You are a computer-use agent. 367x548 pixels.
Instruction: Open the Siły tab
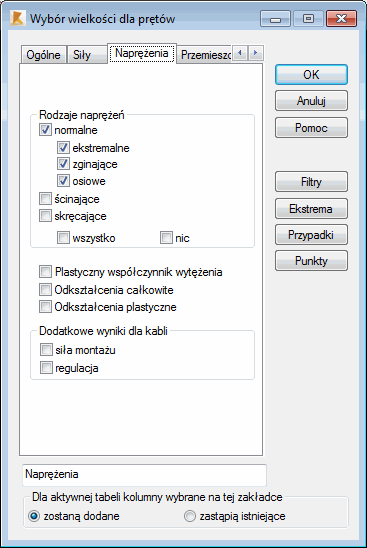click(x=87, y=55)
